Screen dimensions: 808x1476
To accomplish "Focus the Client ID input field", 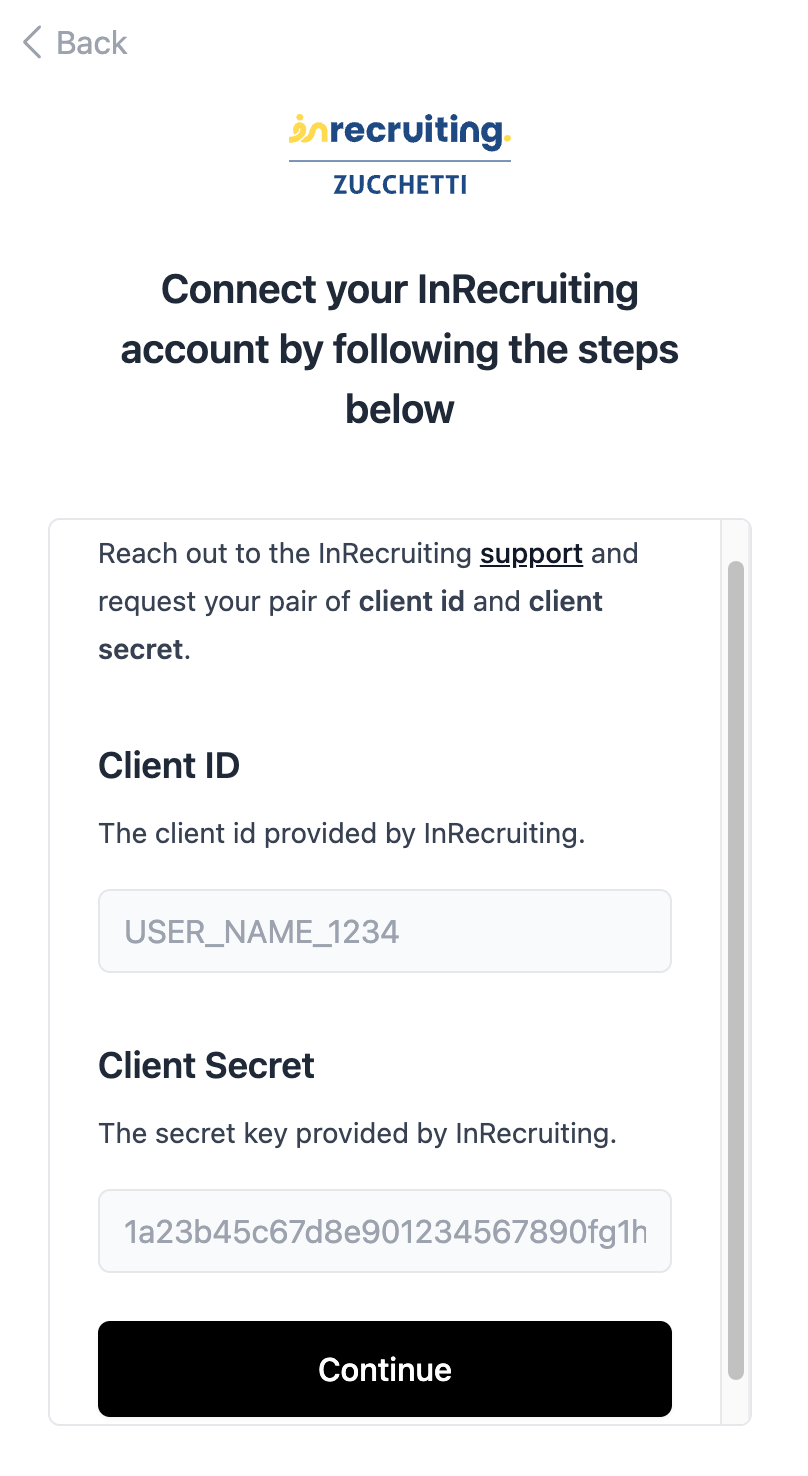I will click(x=384, y=932).
